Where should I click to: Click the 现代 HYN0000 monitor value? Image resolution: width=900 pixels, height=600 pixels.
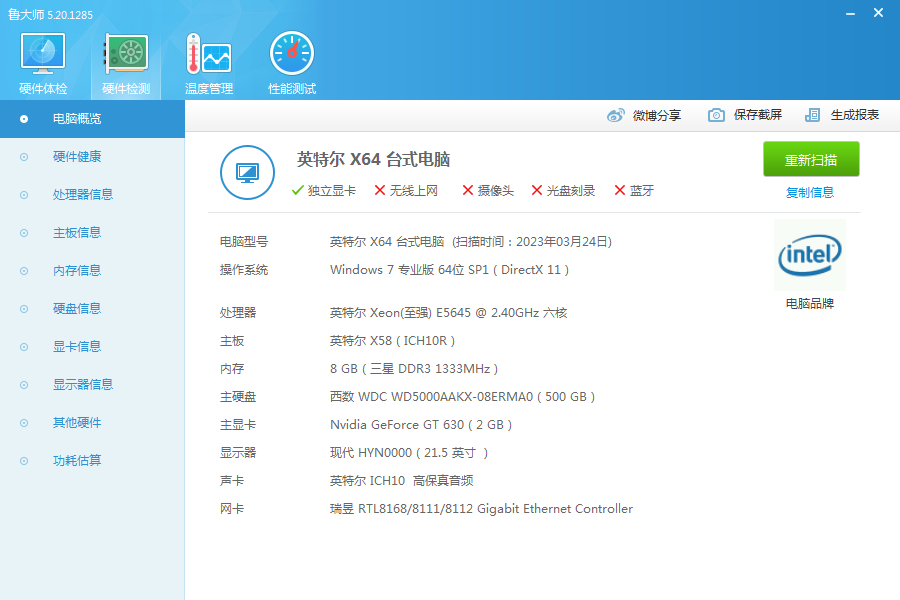click(409, 453)
